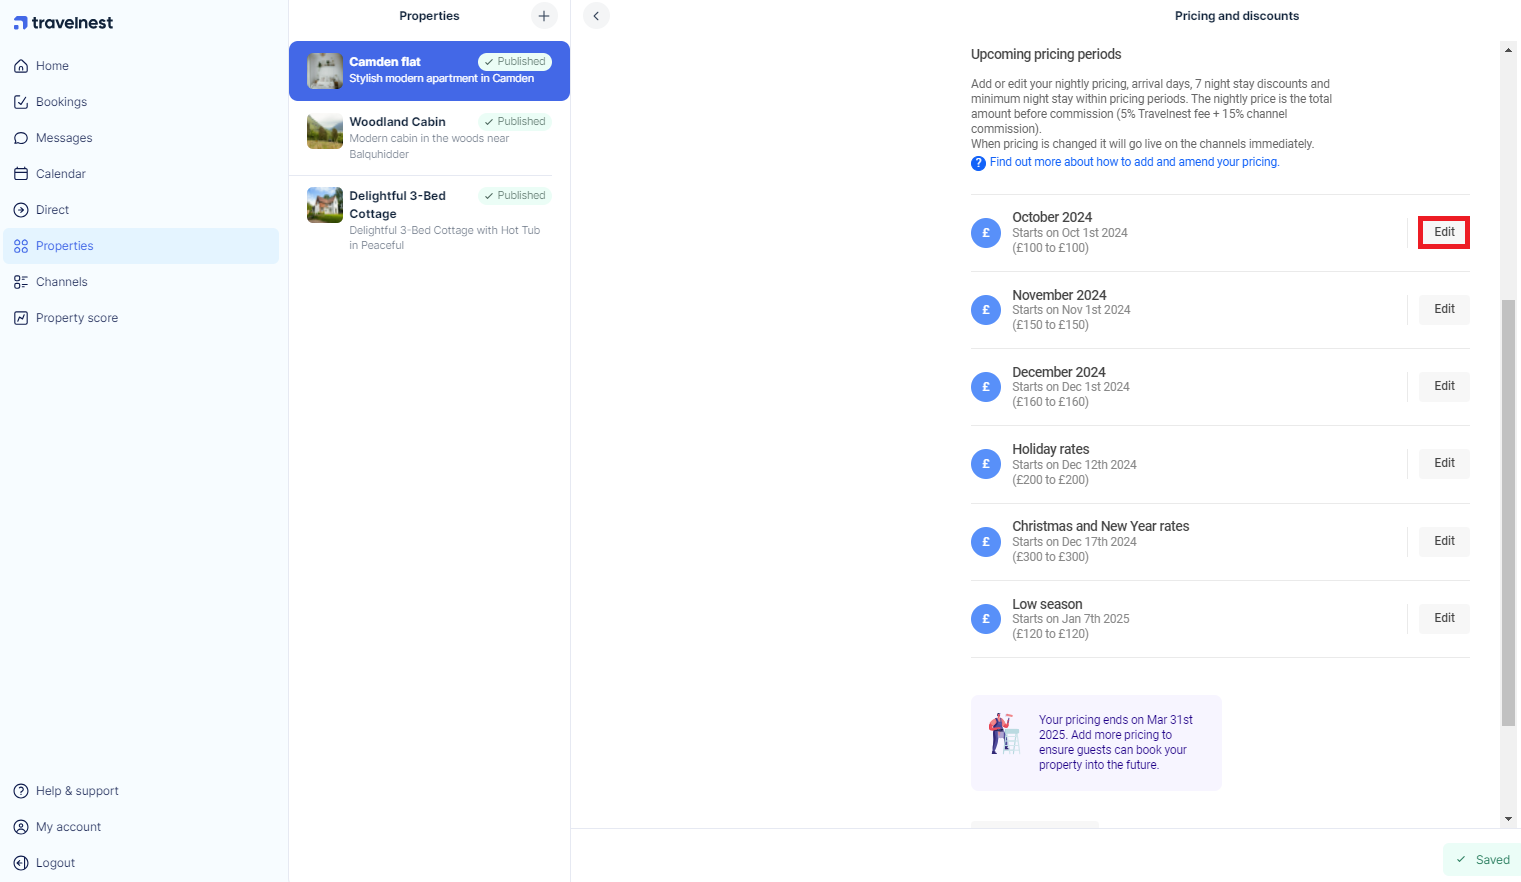Click the Channels list icon

(x=21, y=282)
